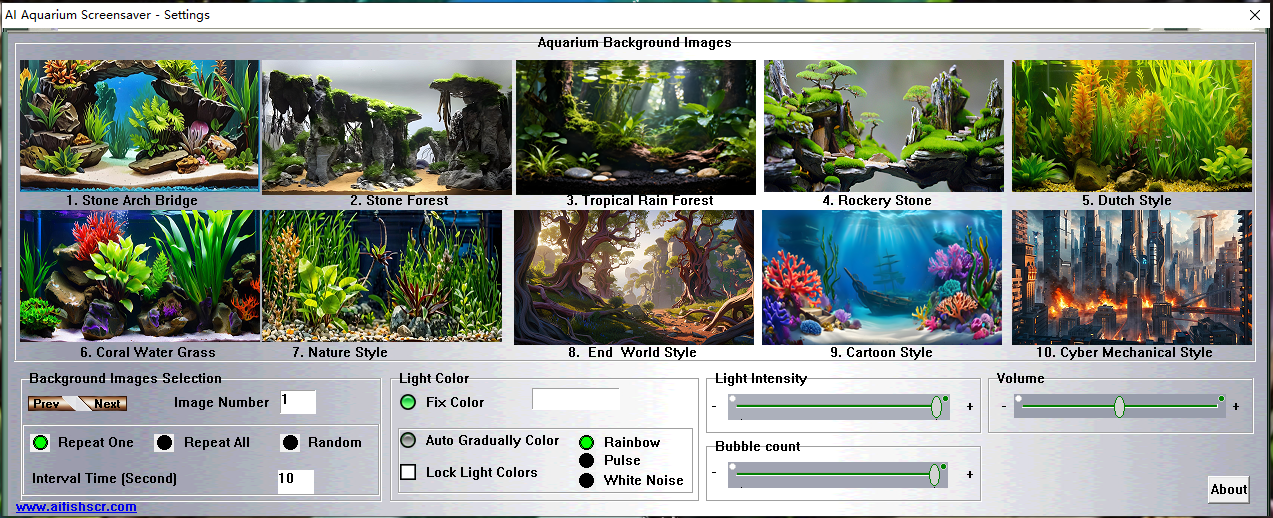Select the Stone Arch Bridge background thumbnail
The width and height of the screenshot is (1273, 518).
coord(139,126)
